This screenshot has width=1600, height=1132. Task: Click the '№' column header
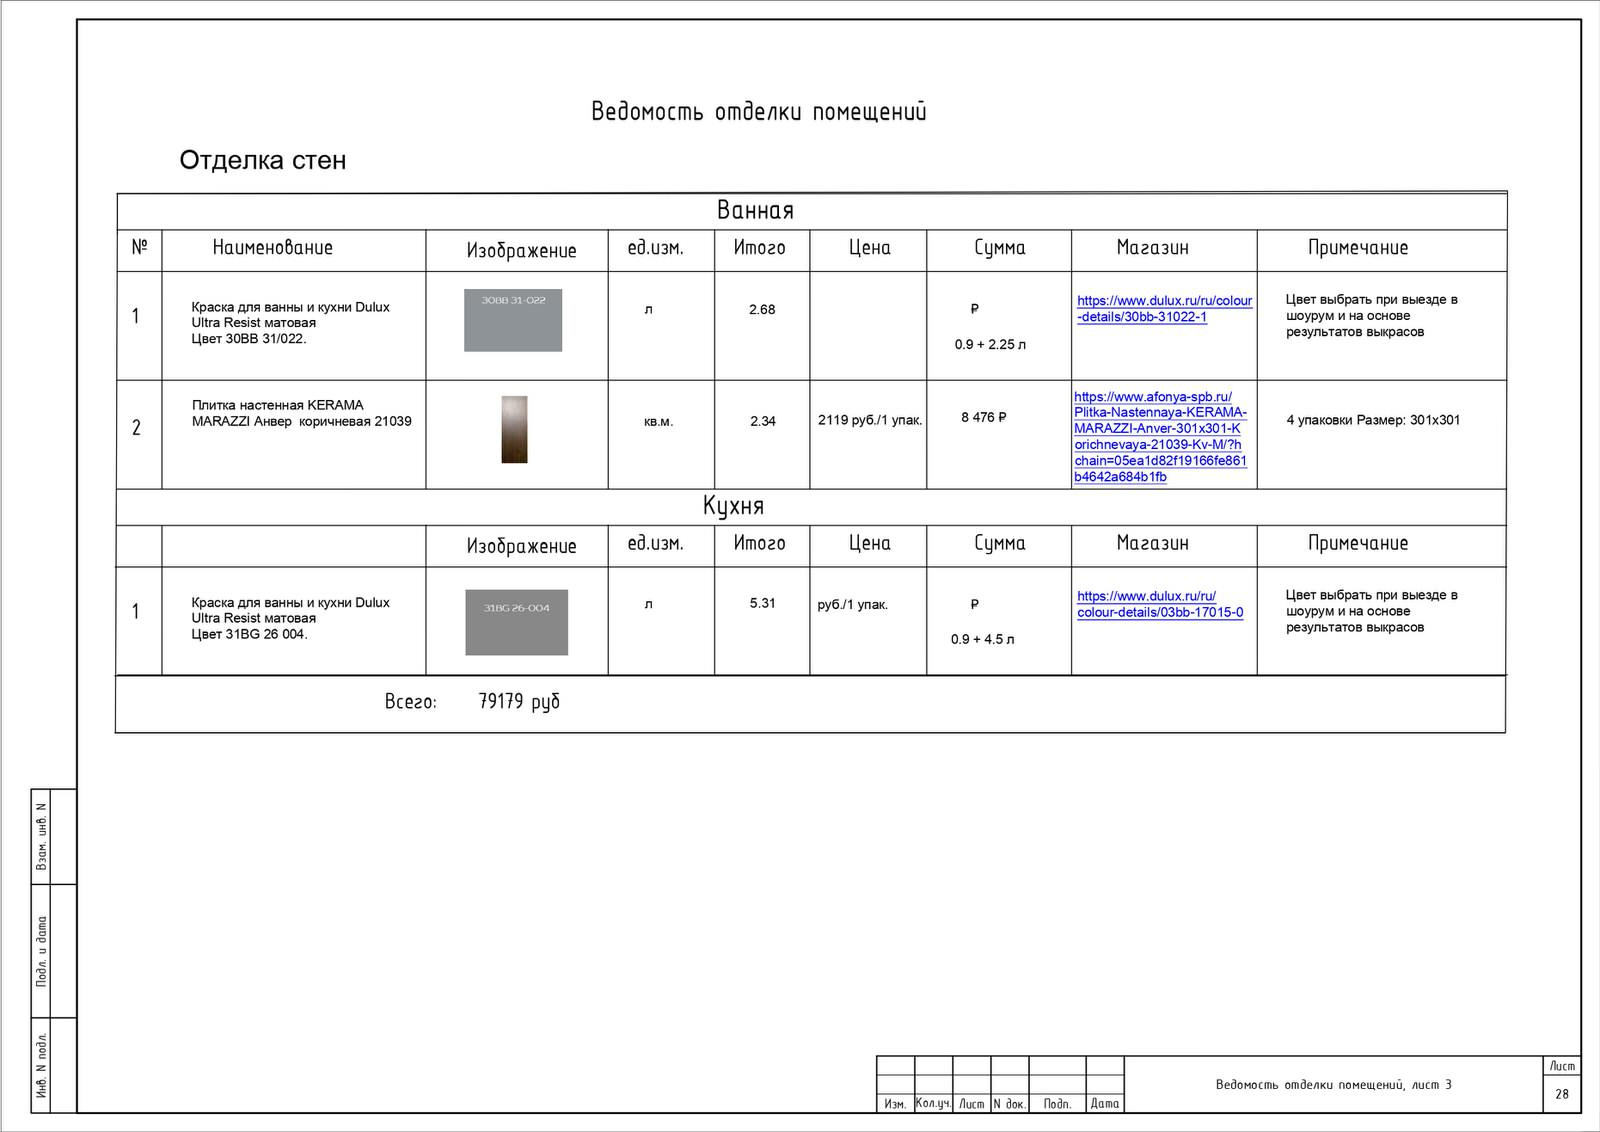tap(139, 247)
